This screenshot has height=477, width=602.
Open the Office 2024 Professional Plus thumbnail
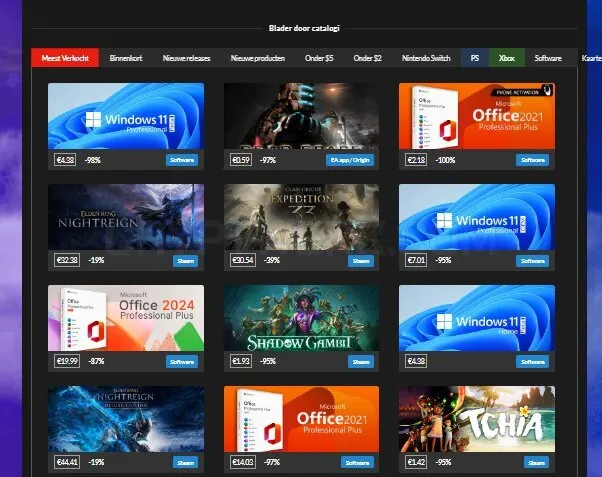click(x=126, y=318)
